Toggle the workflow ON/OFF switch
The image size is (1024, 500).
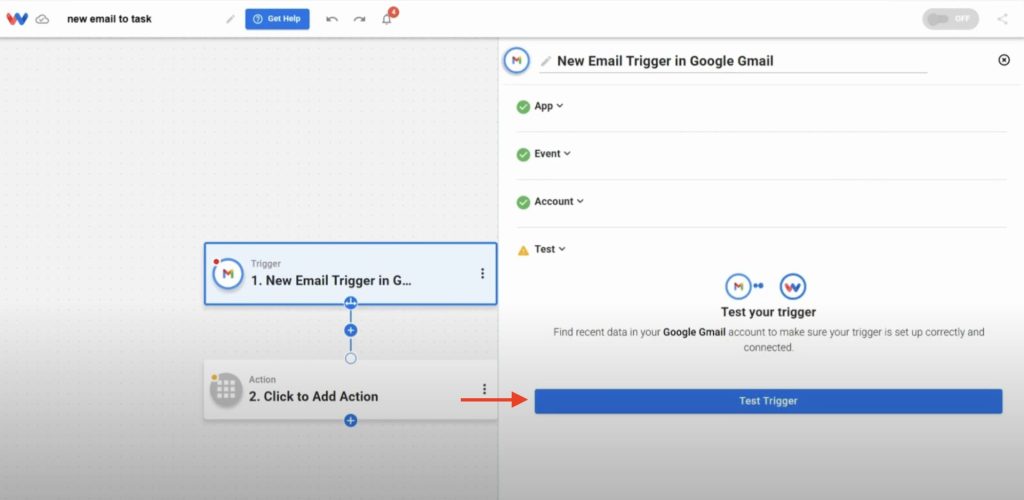coord(950,19)
